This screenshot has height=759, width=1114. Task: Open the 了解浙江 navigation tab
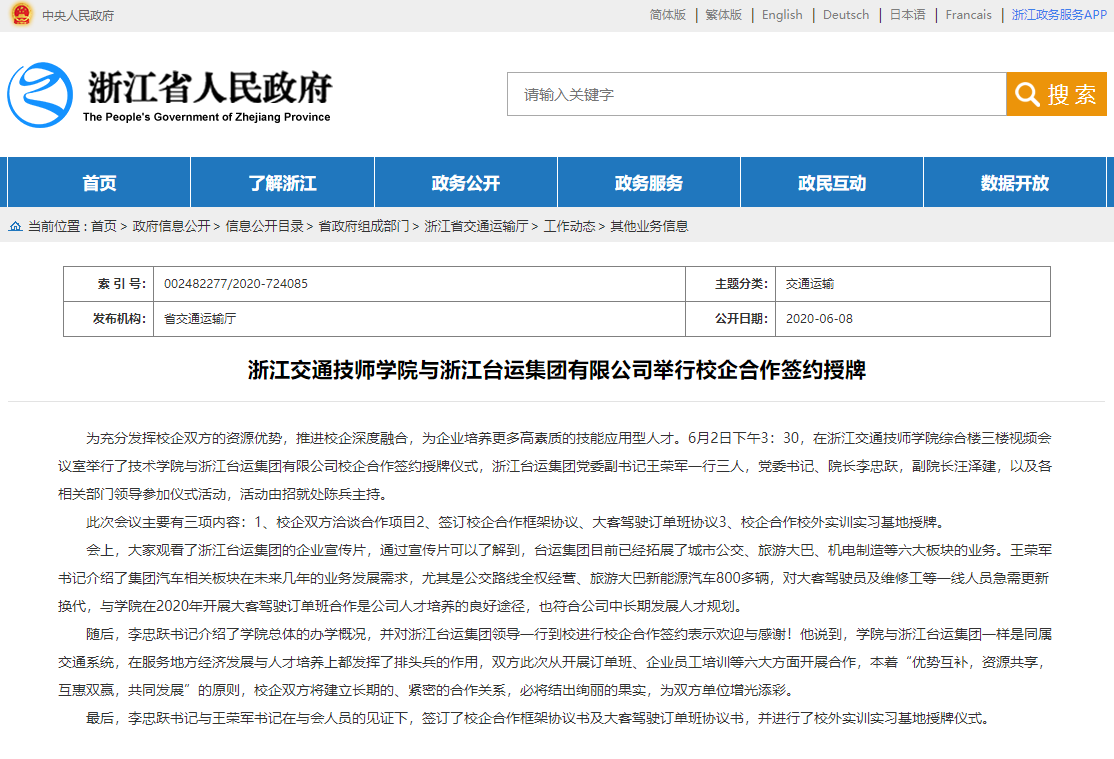point(282,183)
